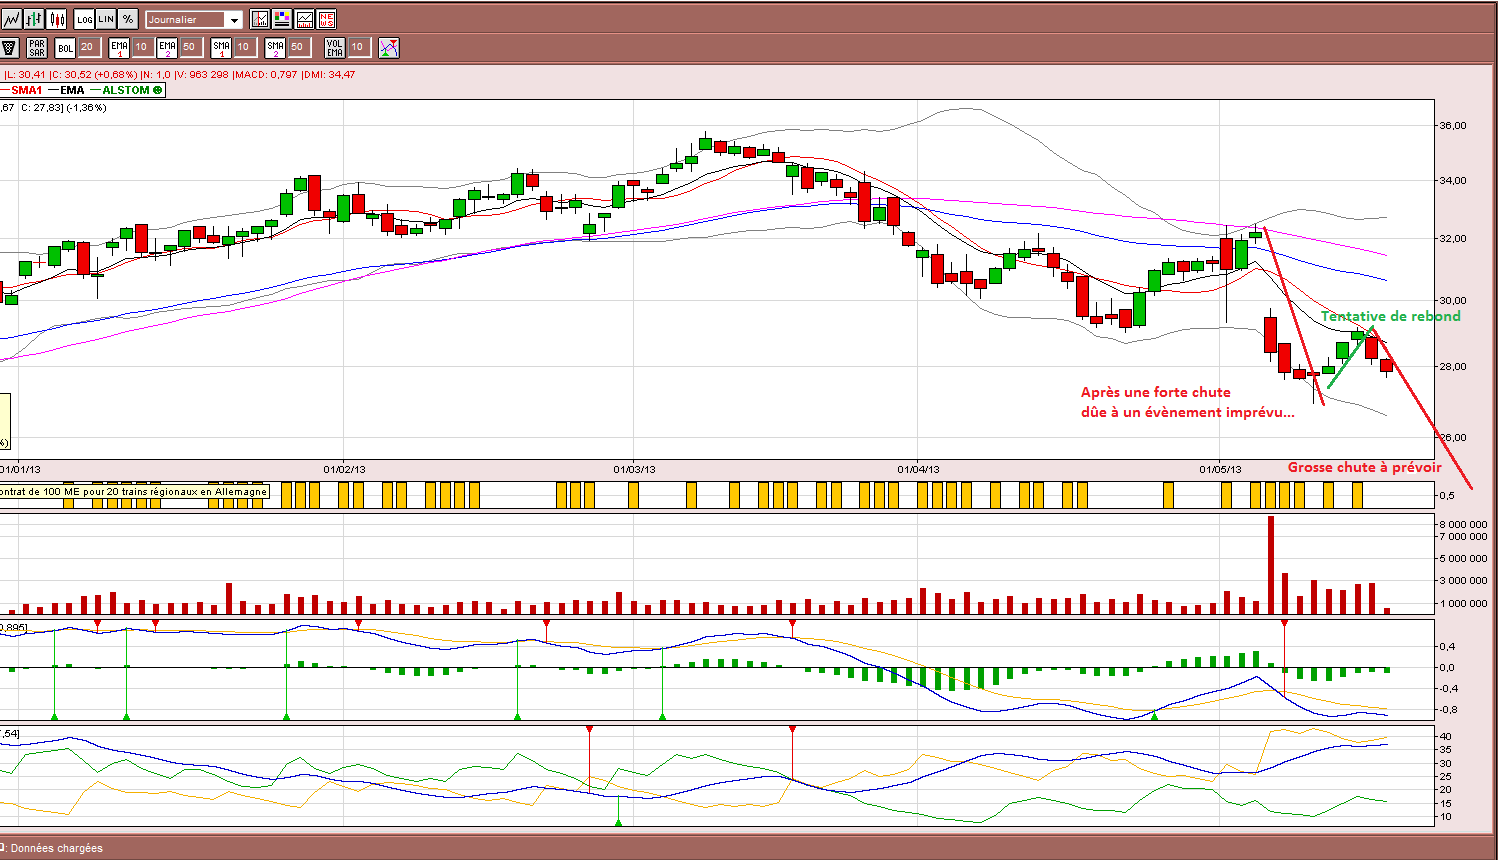
Task: Switch to the line chart display
Action: 11,19
